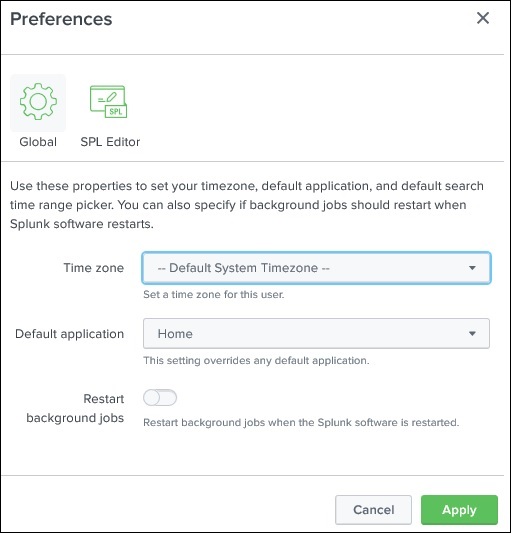Click the 'Set a time zone for this user' hint
Image resolution: width=511 pixels, height=533 pixels.
[x=214, y=294]
